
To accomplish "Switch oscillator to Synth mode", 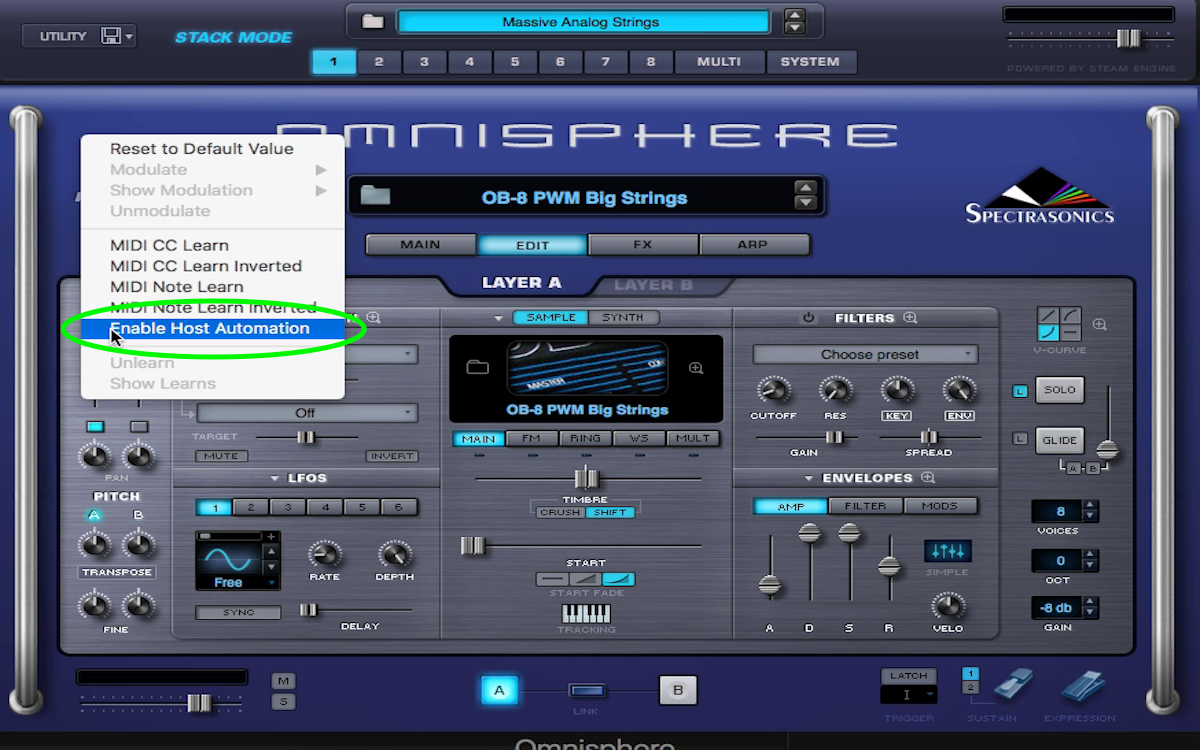I will tap(623, 317).
